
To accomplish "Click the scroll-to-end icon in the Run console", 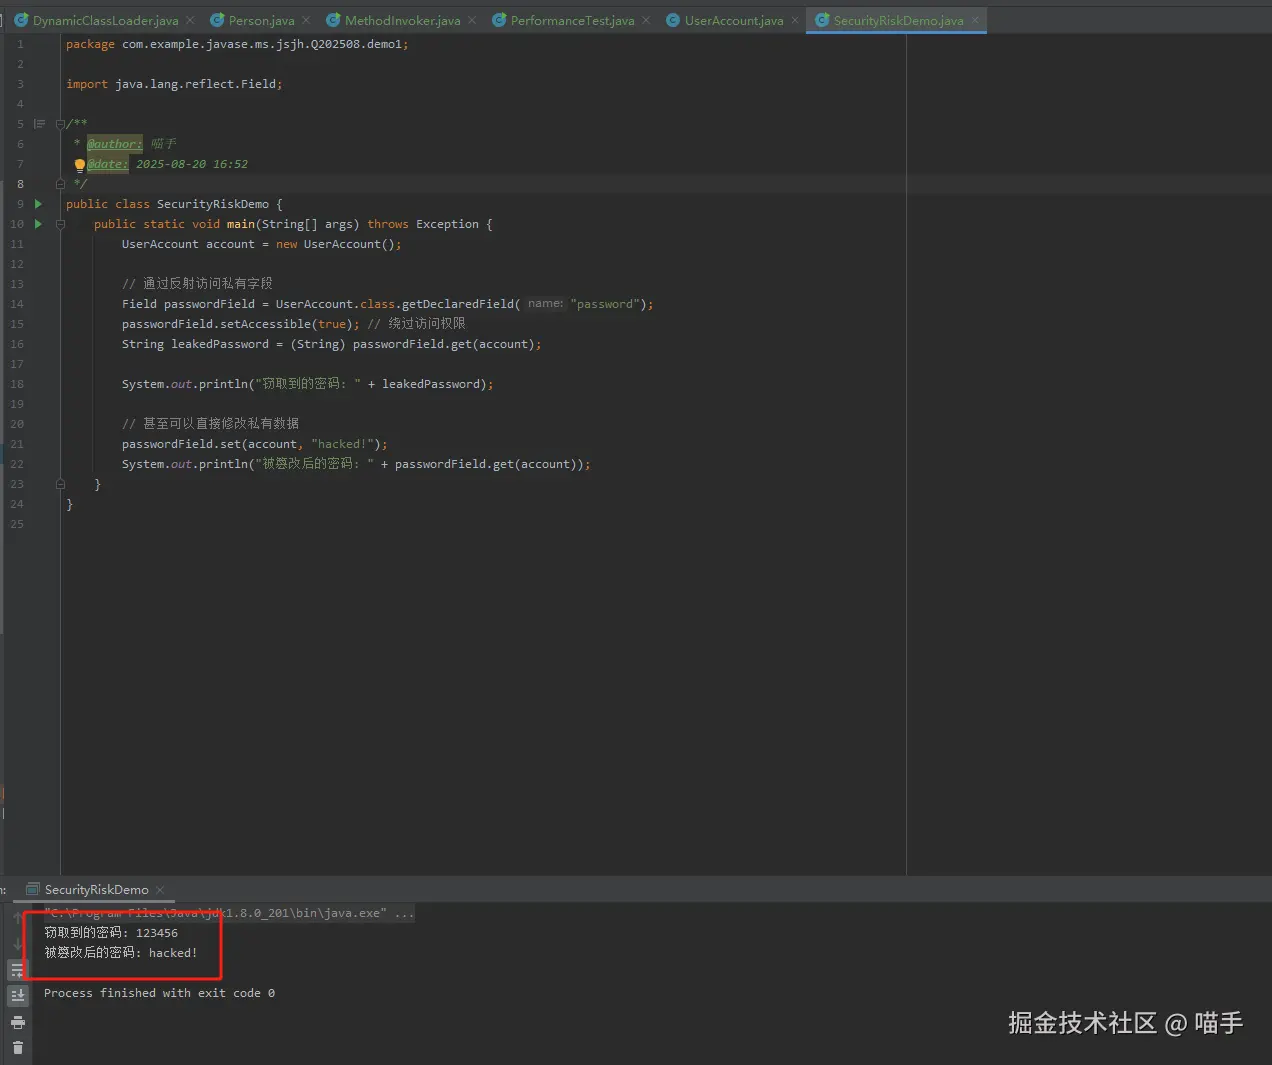I will click(17, 996).
